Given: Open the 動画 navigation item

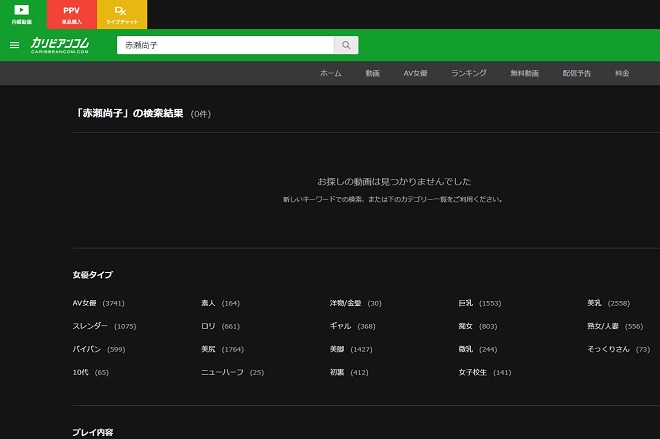Looking at the screenshot, I should [372, 74].
